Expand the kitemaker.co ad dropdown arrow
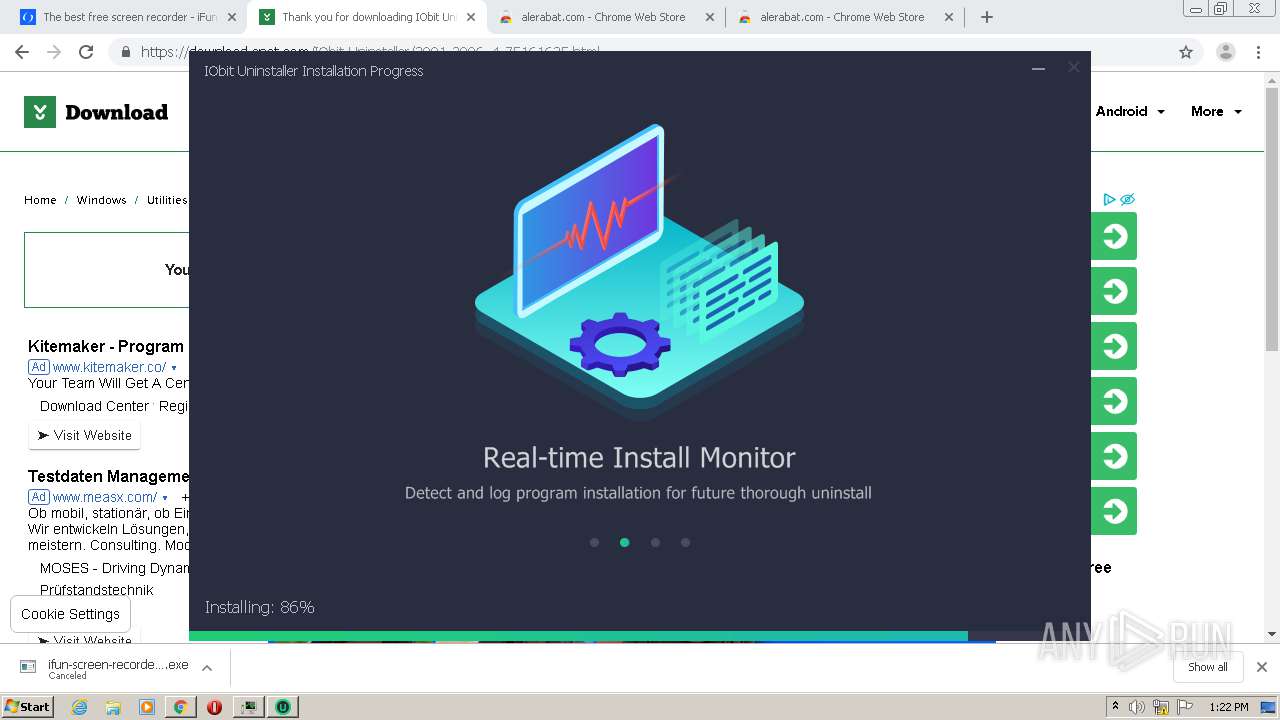This screenshot has width=1280, height=720. (174, 368)
